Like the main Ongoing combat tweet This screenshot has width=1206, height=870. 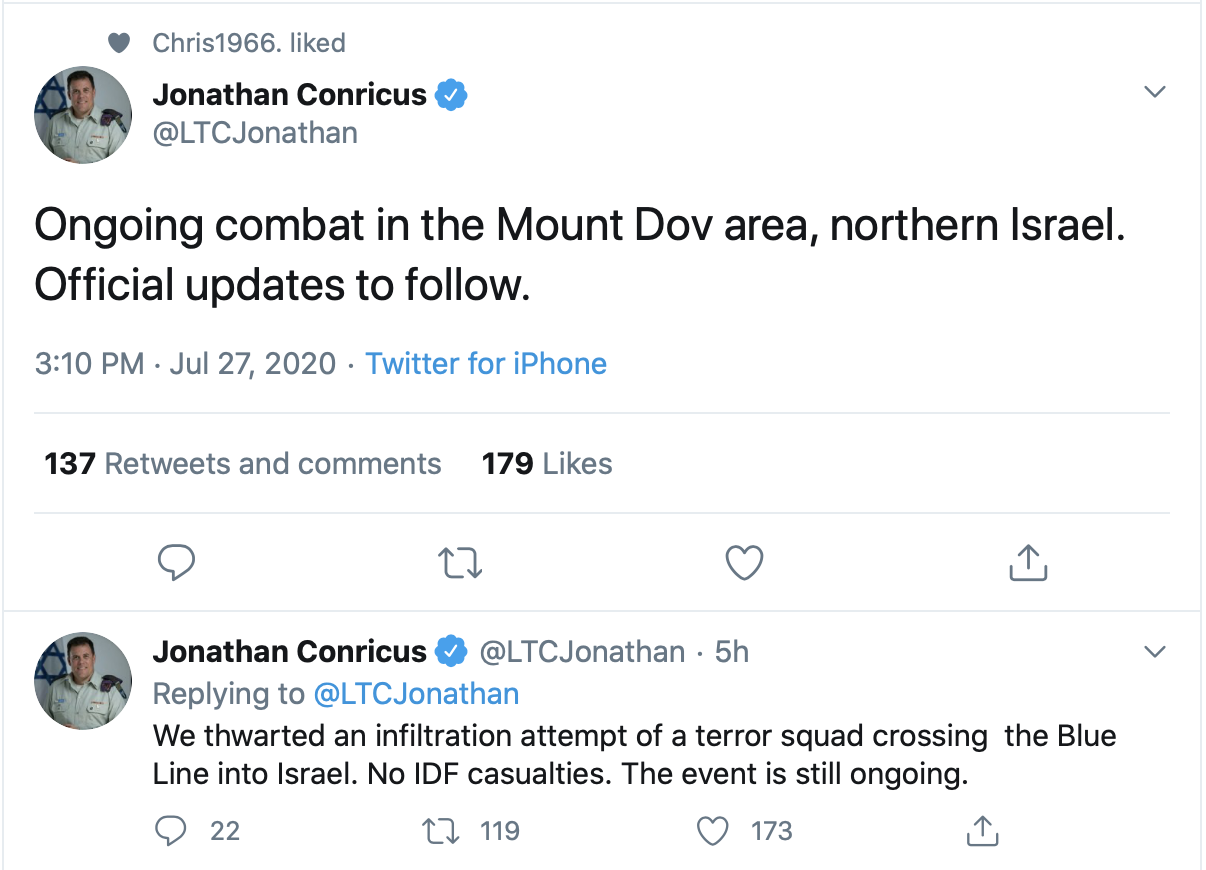coord(744,563)
